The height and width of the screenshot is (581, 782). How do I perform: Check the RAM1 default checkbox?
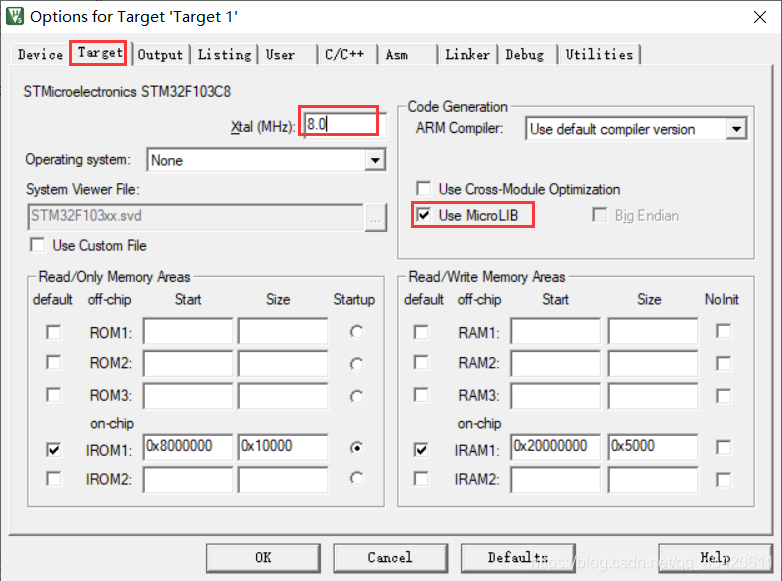coord(421,332)
